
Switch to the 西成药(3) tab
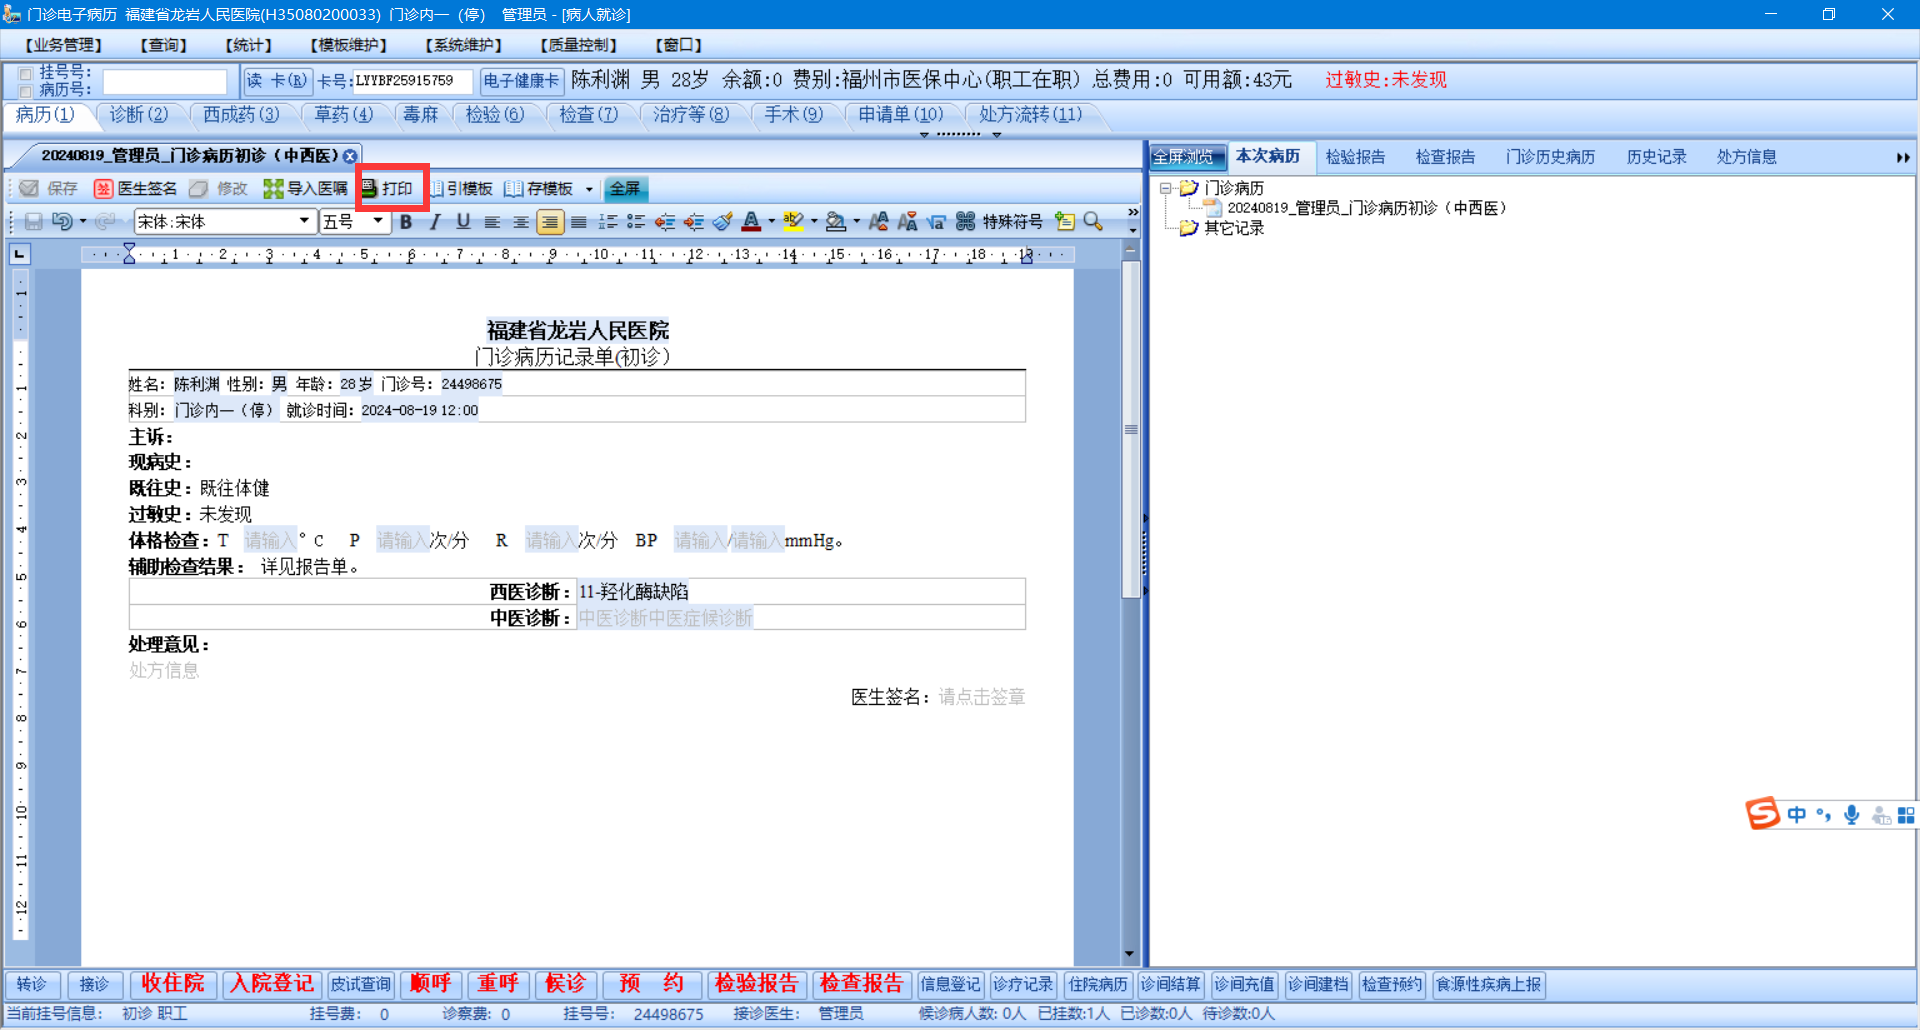click(x=241, y=115)
